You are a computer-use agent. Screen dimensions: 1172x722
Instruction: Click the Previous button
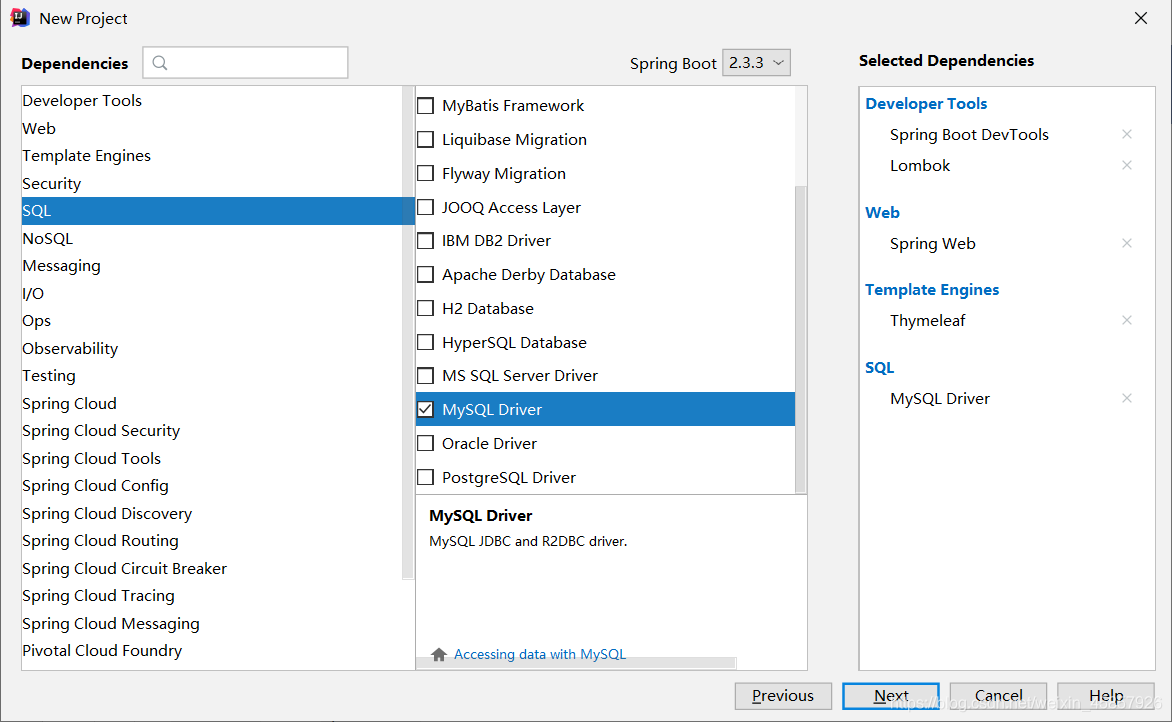click(783, 696)
